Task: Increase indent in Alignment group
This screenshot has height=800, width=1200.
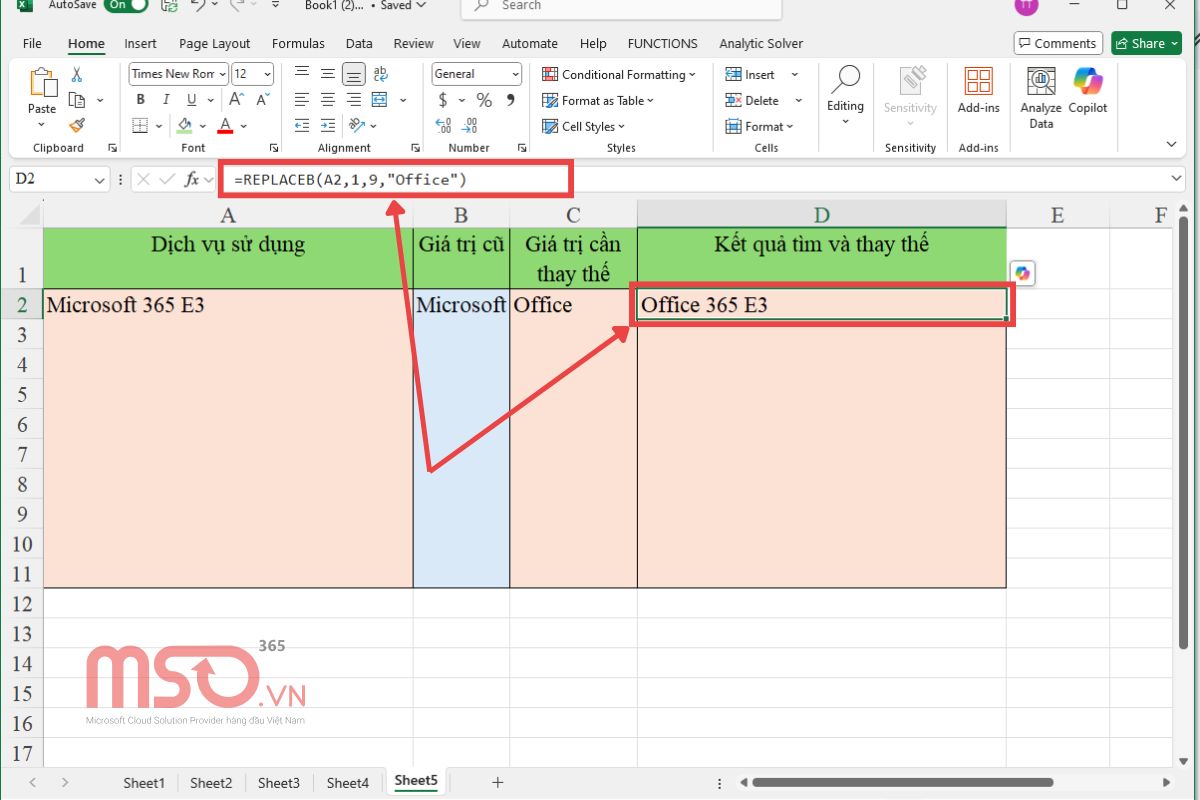Action: coord(328,126)
